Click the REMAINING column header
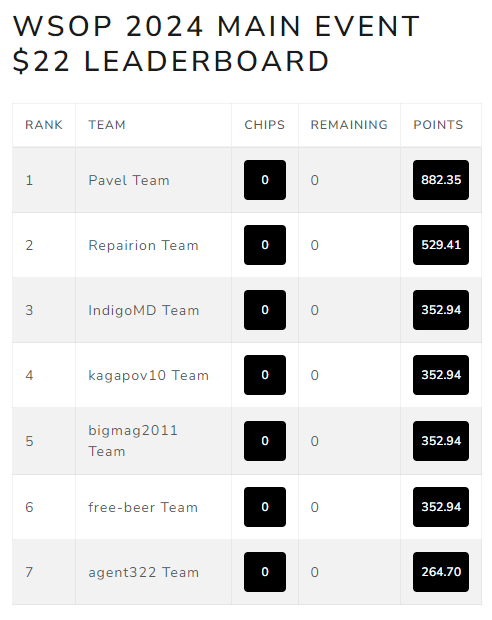 click(349, 125)
